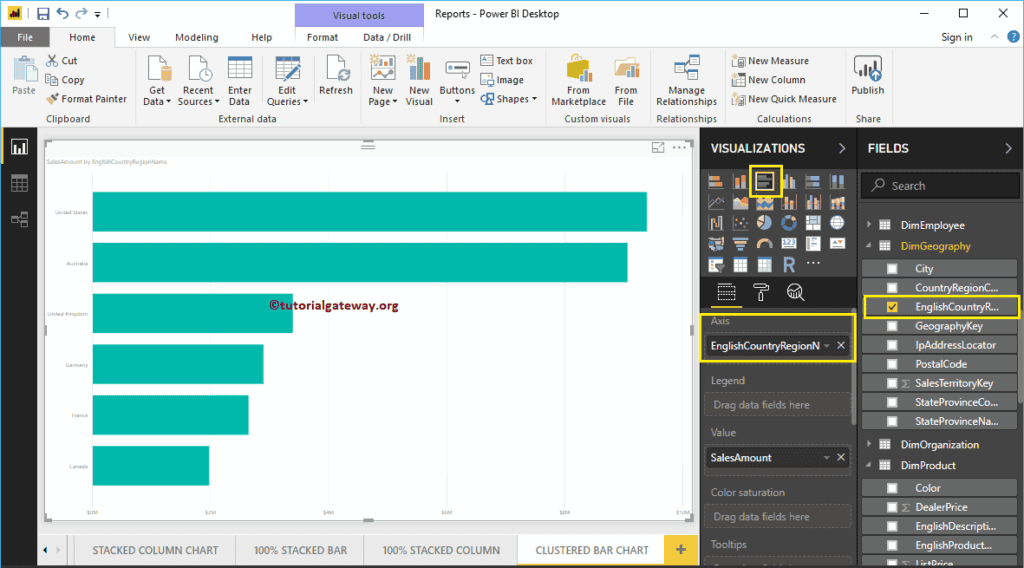Screen dimensions: 1024x568
Task: Choose the donut chart visualization
Action: (x=788, y=223)
